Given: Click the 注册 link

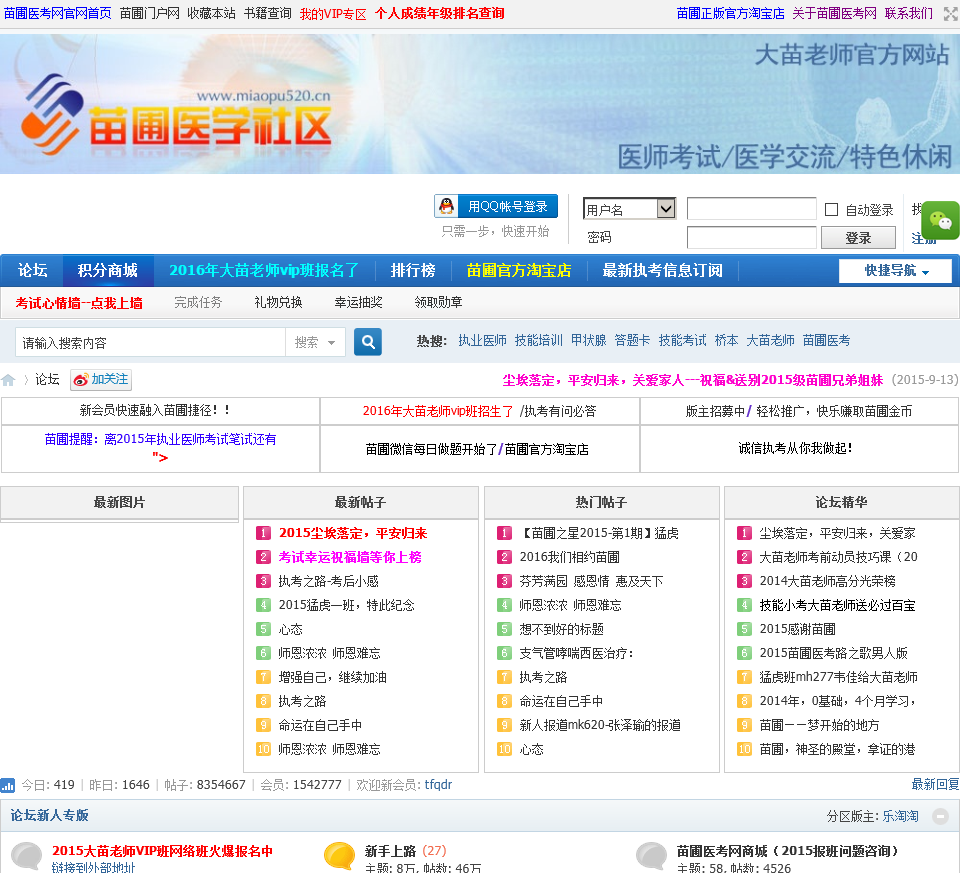Looking at the screenshot, I should point(923,238).
